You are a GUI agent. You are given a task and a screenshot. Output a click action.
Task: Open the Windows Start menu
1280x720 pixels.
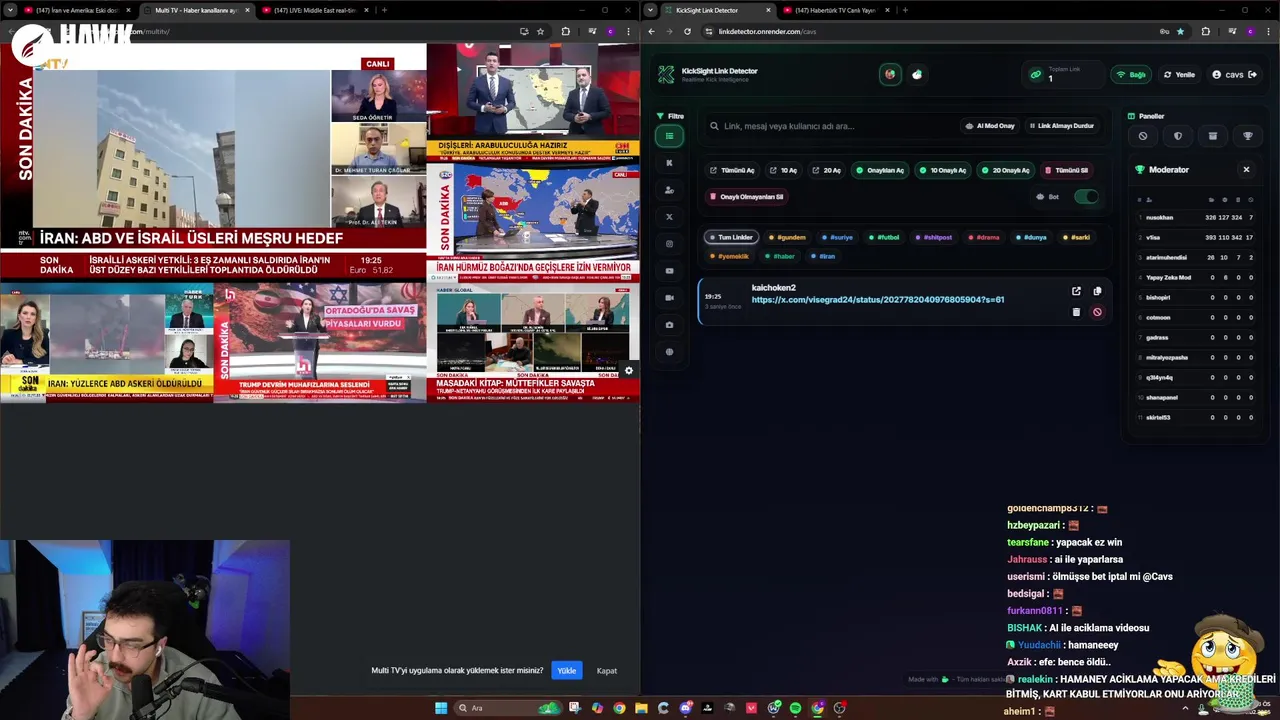441,708
